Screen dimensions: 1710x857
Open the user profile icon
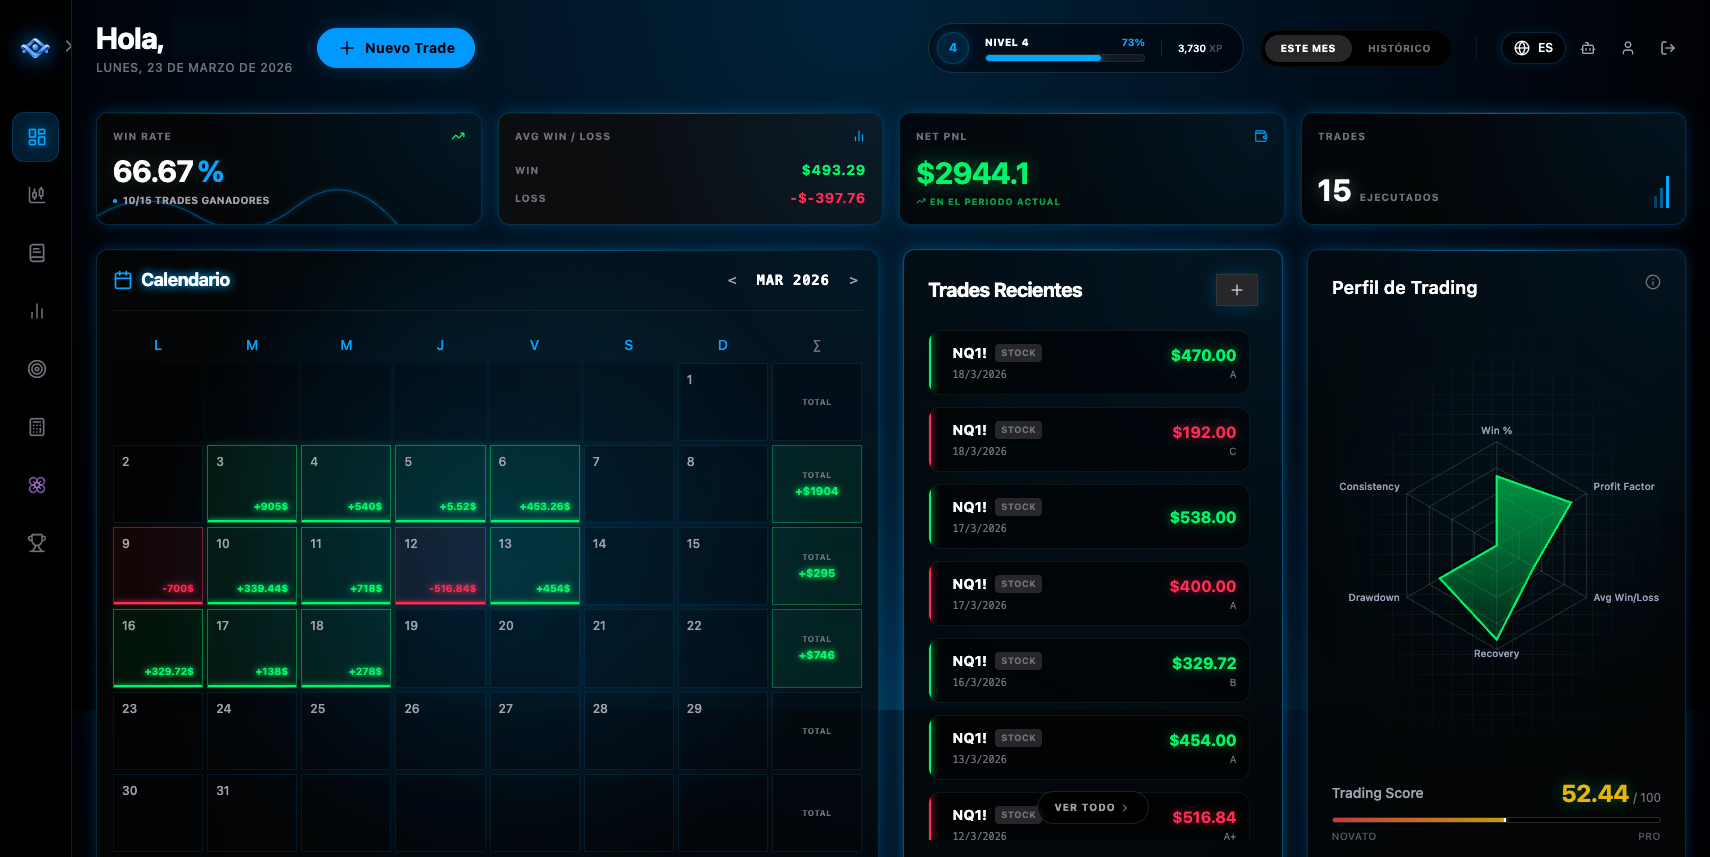coord(1627,48)
